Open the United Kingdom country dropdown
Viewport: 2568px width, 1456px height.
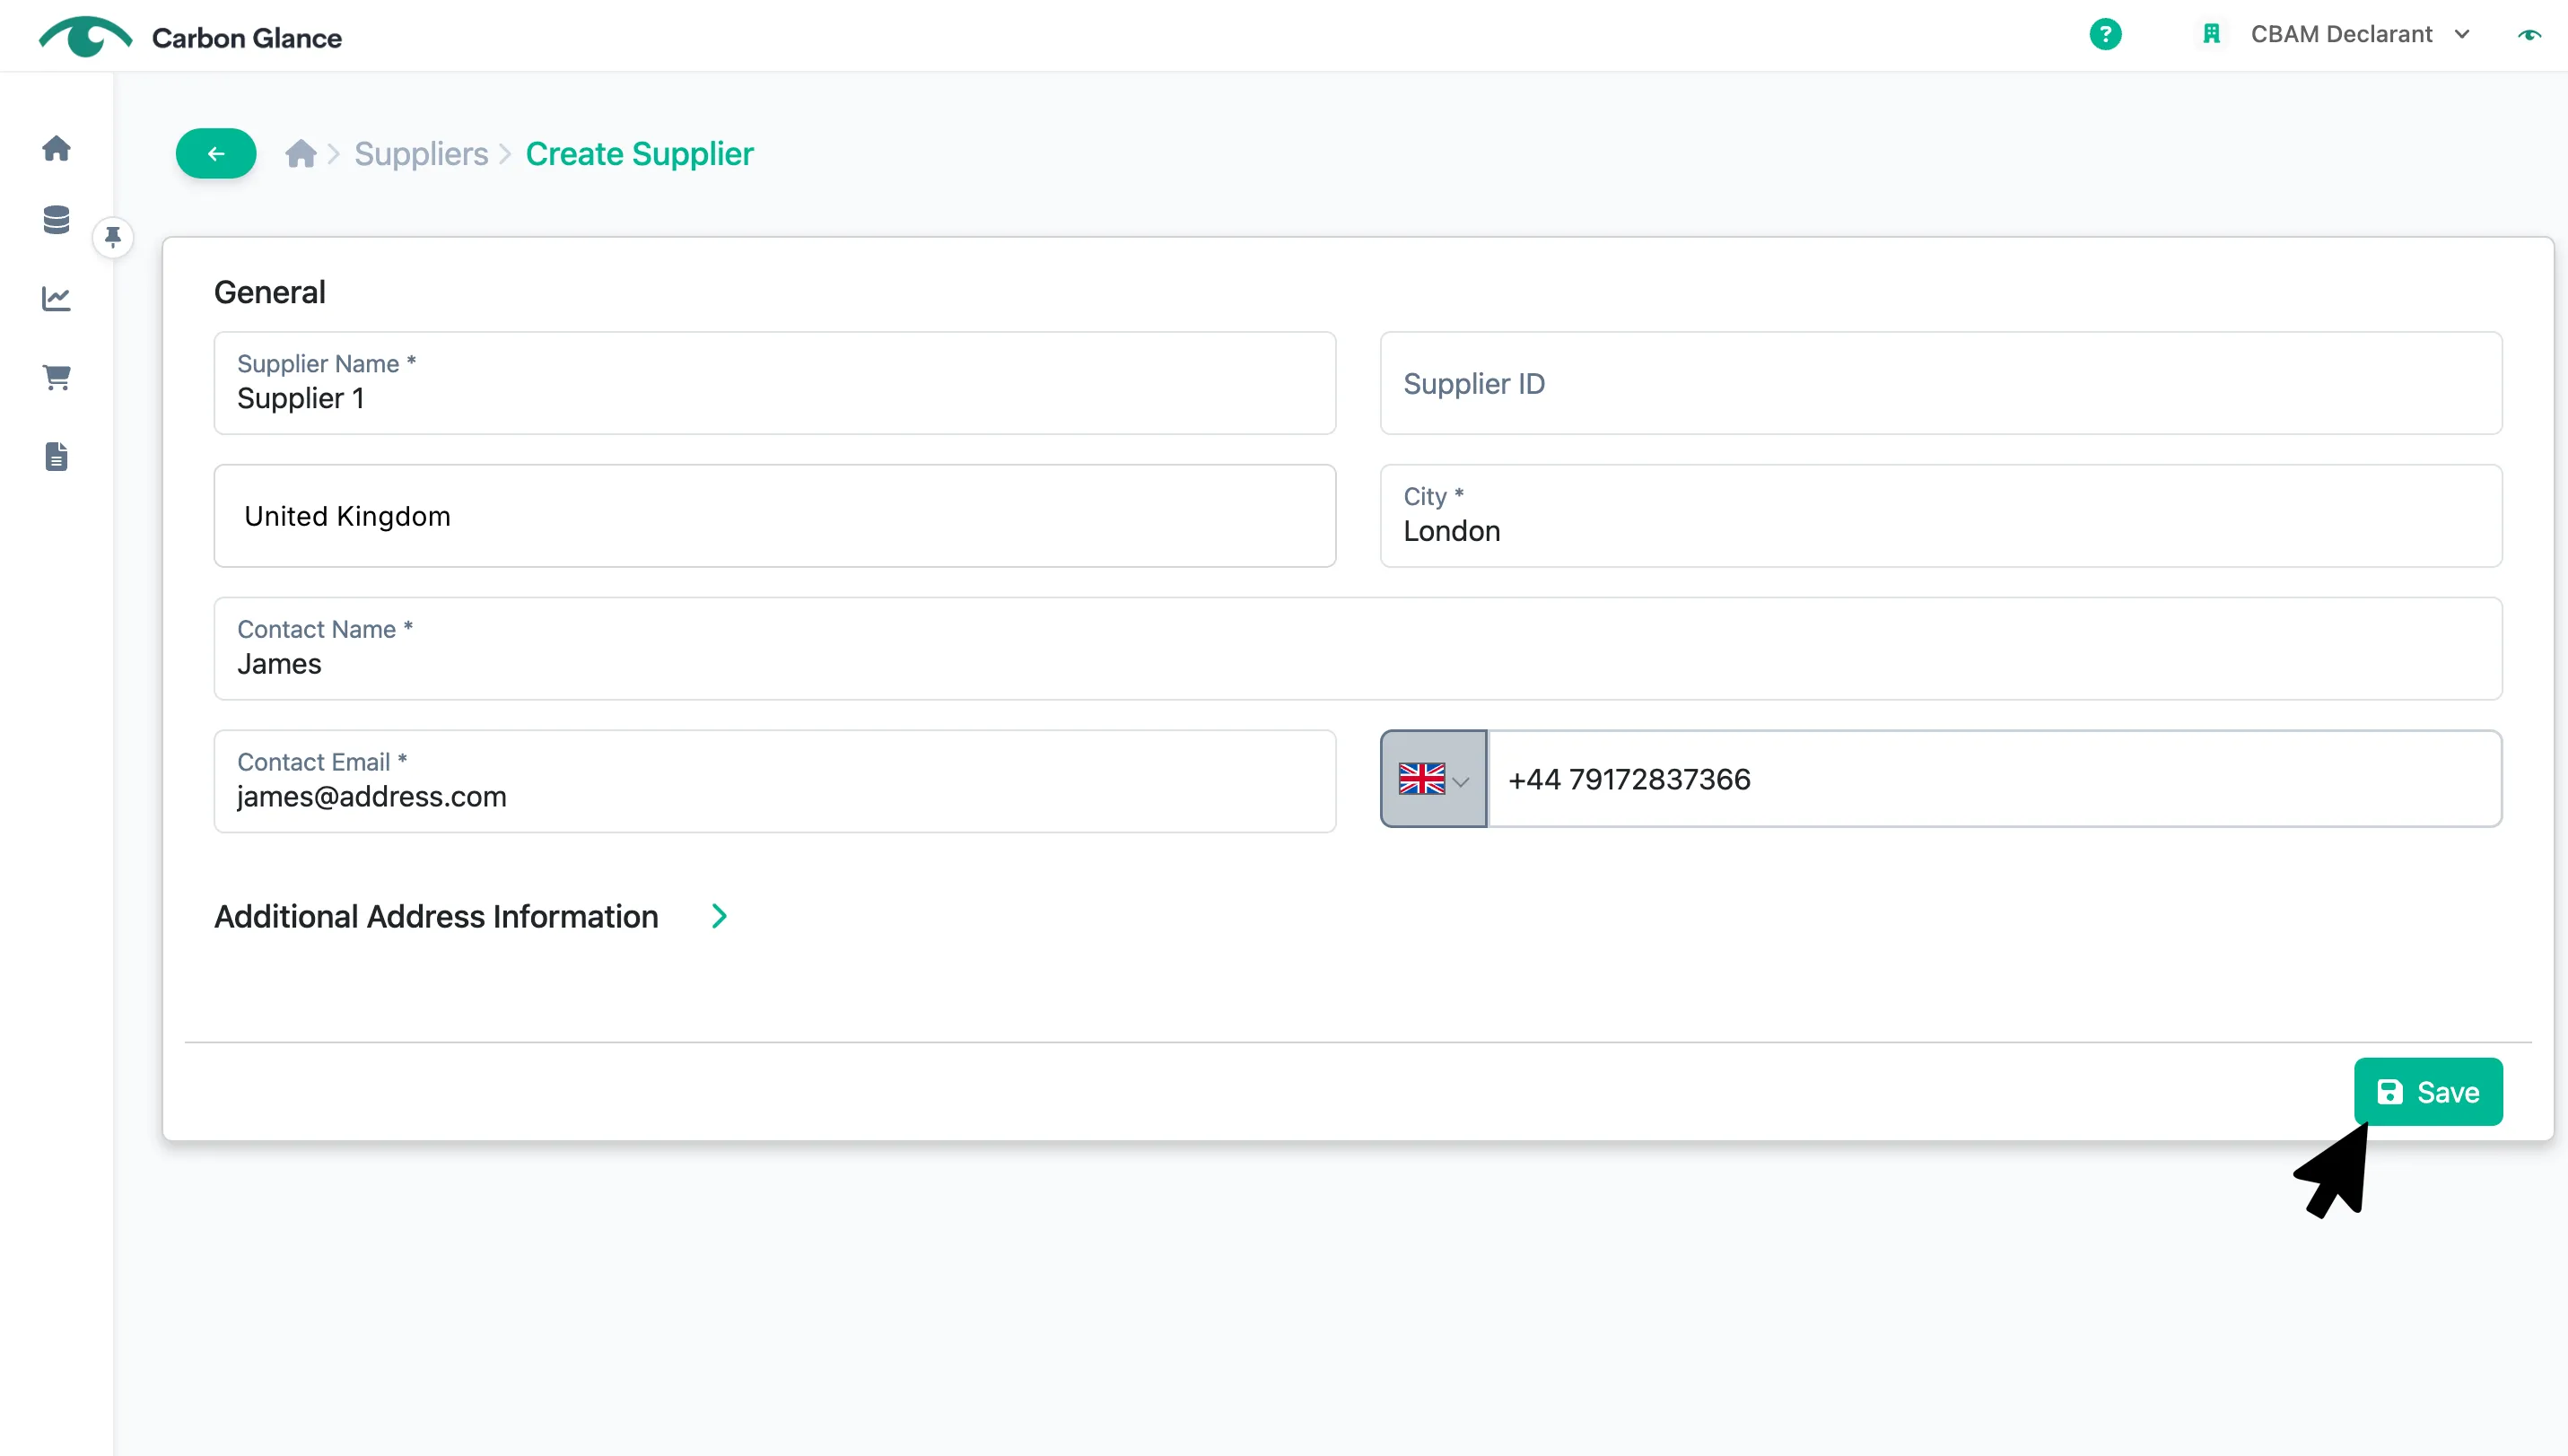pyautogui.click(x=774, y=515)
